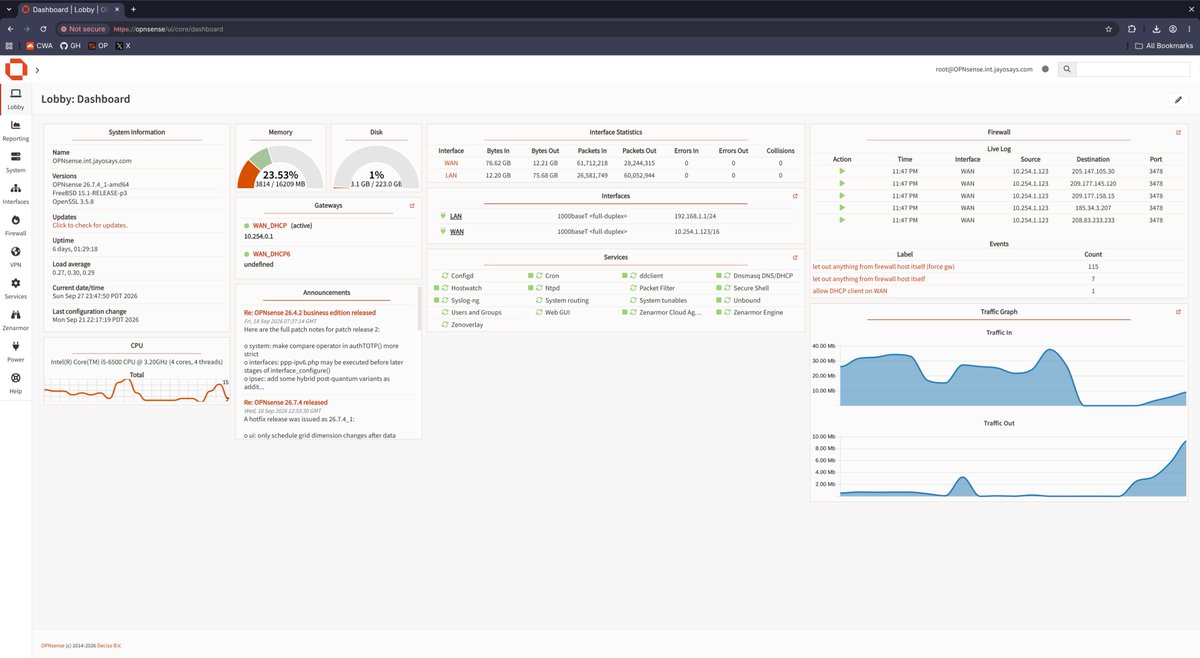Bookmark this page with the star icon

[x=1108, y=29]
